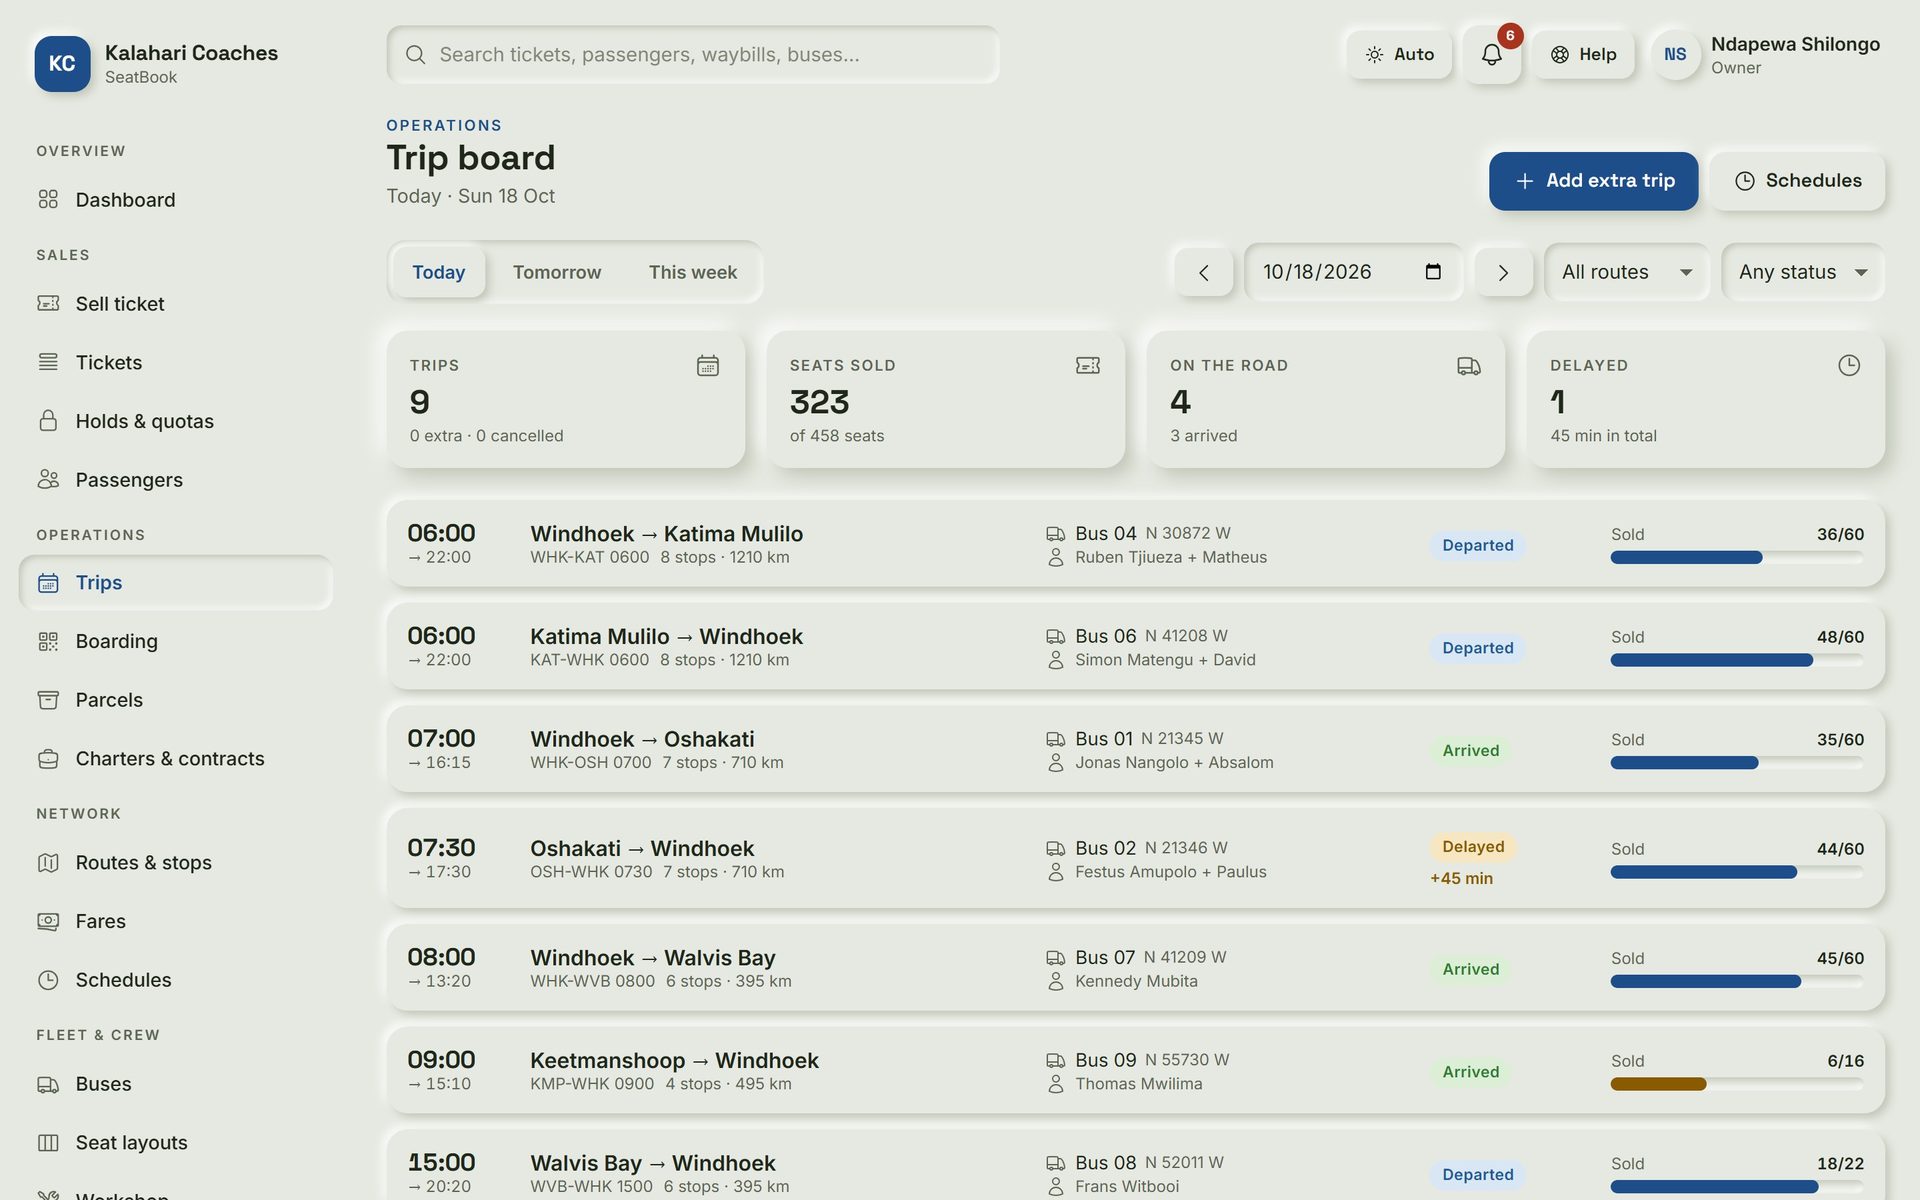Click the Bus 09 sold progress bar
The image size is (1920, 1200).
[1737, 1084]
